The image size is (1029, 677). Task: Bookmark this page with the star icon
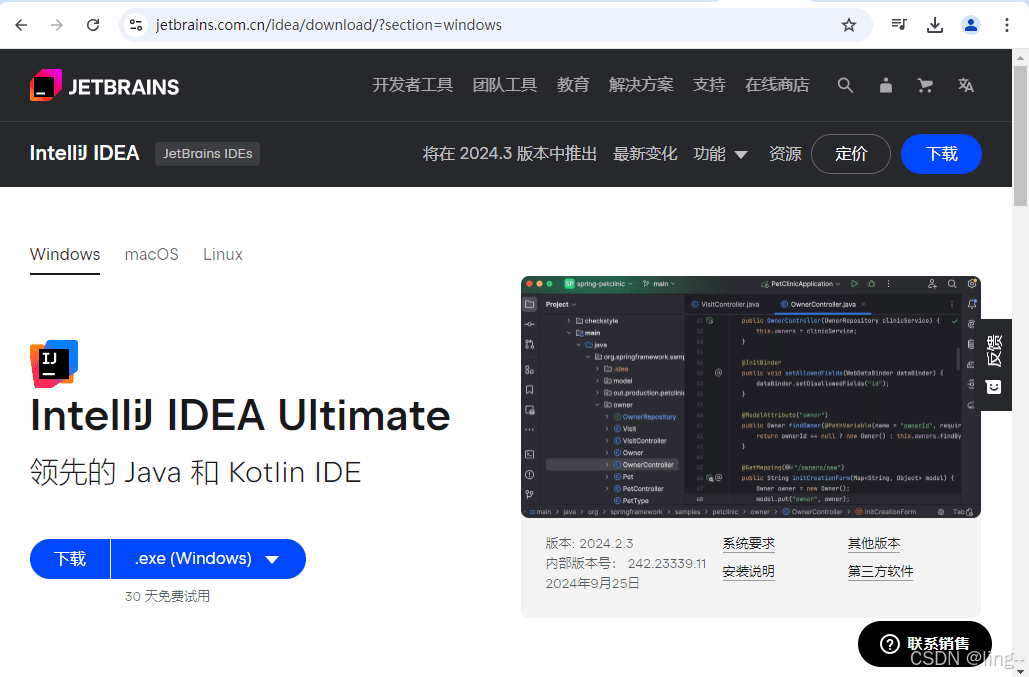coord(849,25)
